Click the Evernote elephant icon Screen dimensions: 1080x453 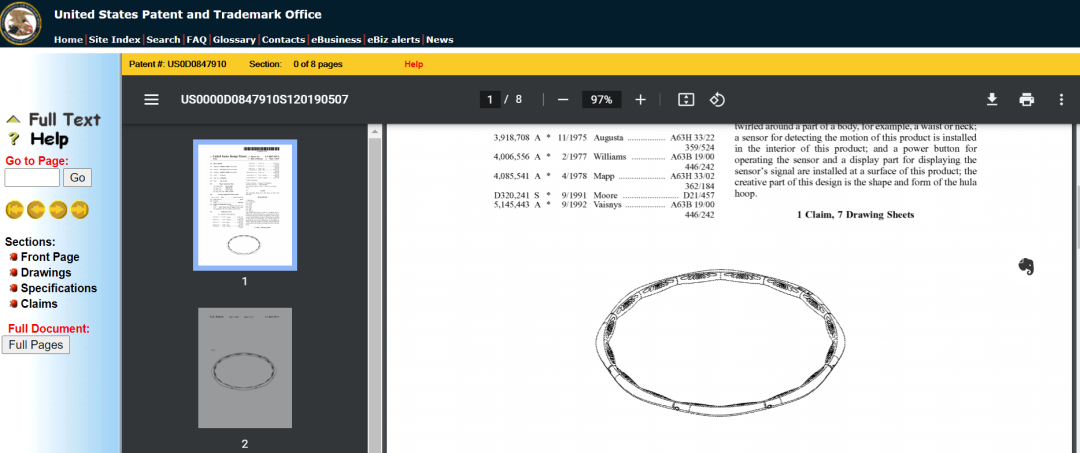(x=1026, y=266)
